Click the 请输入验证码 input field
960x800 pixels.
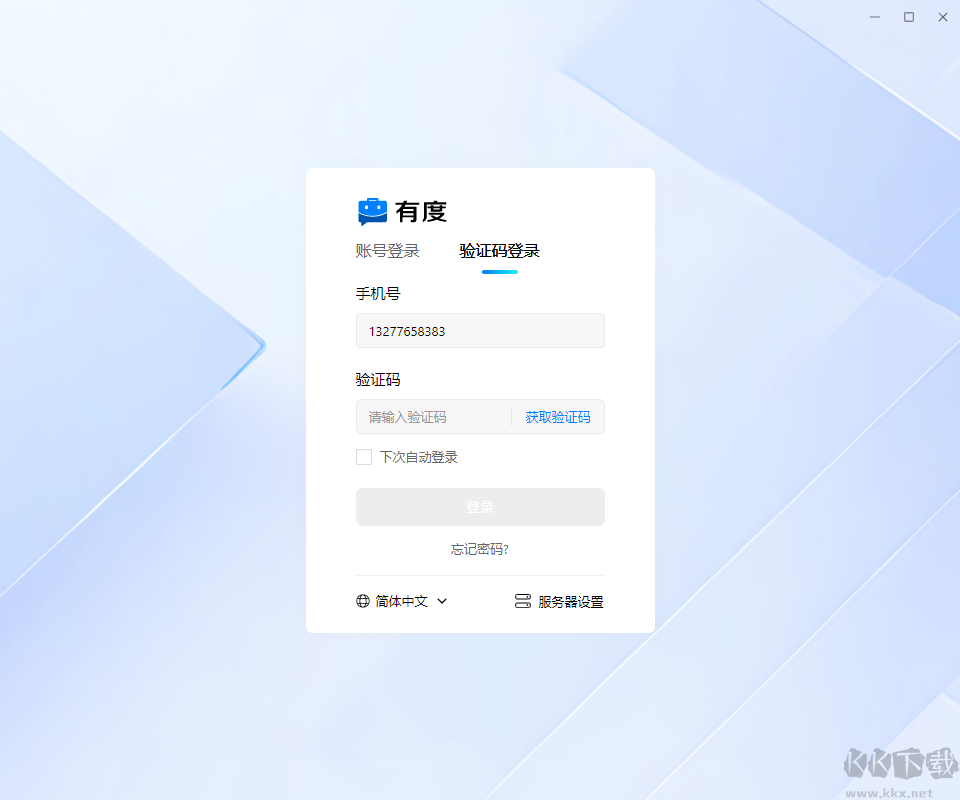click(433, 417)
